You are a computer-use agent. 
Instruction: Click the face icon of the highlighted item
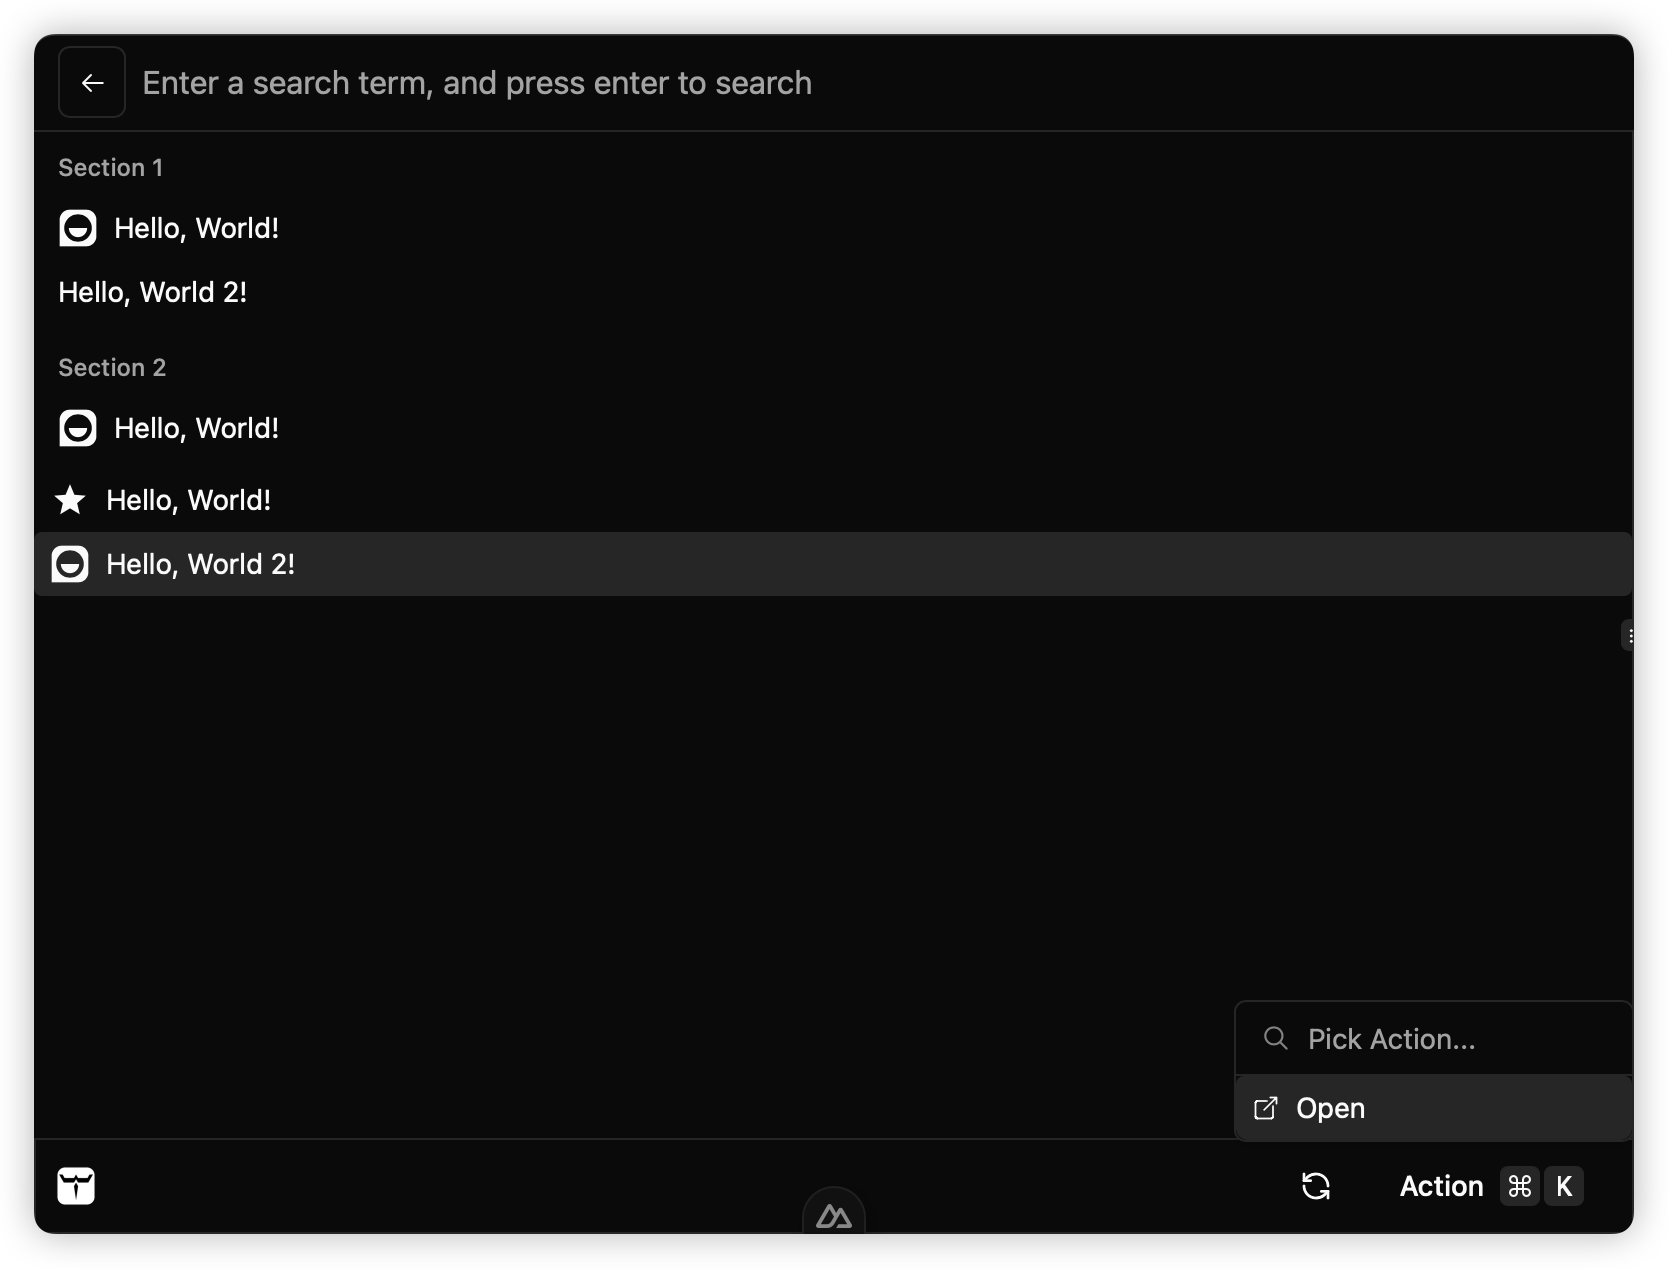pos(70,564)
